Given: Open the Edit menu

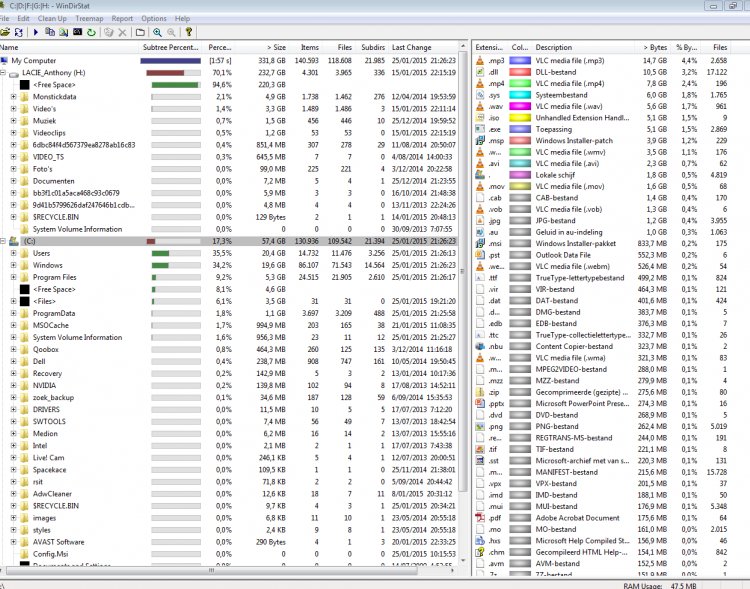Looking at the screenshot, I should tap(23, 19).
